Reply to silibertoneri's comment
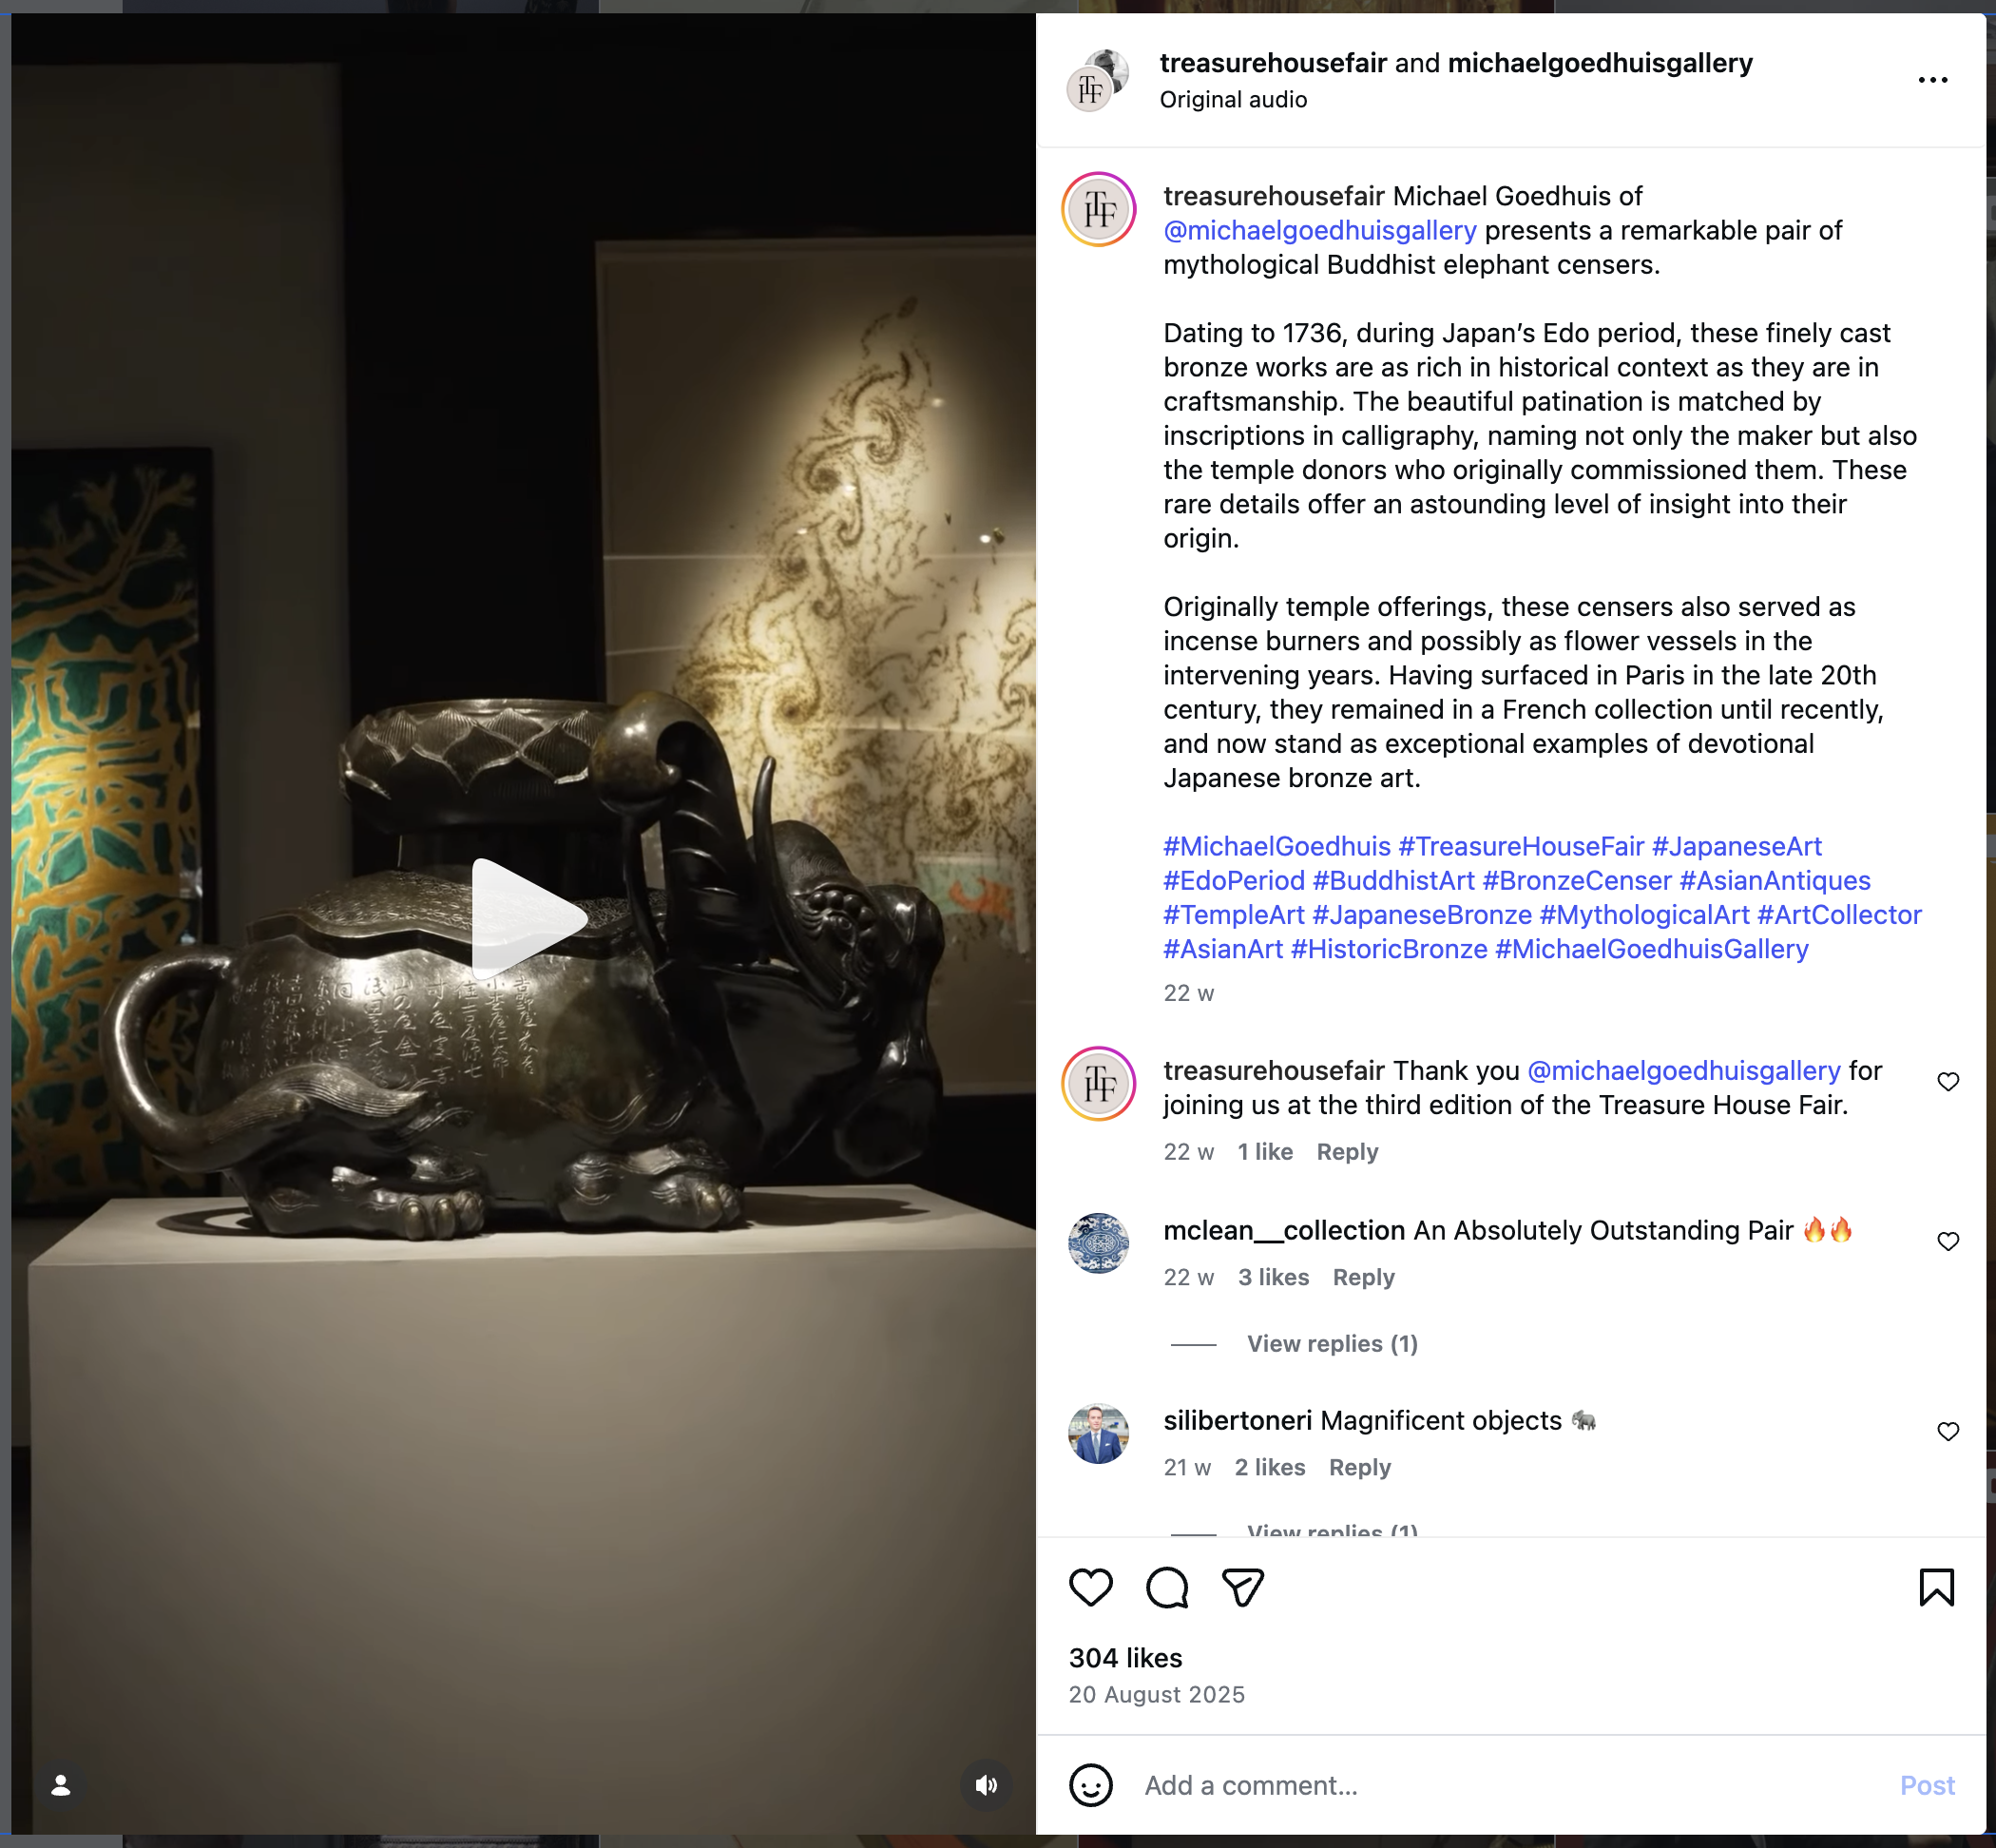 1359,1467
